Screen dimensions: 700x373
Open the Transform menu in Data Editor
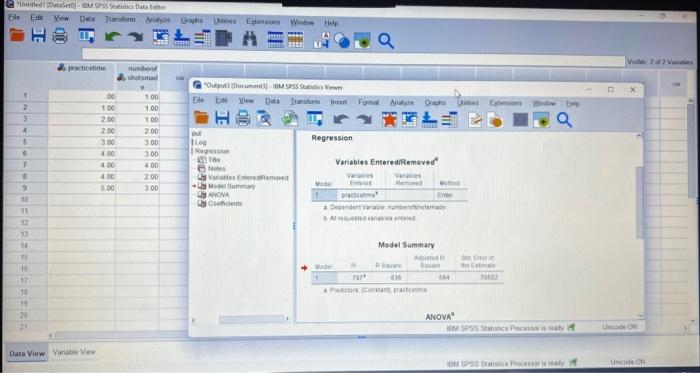[x=120, y=19]
